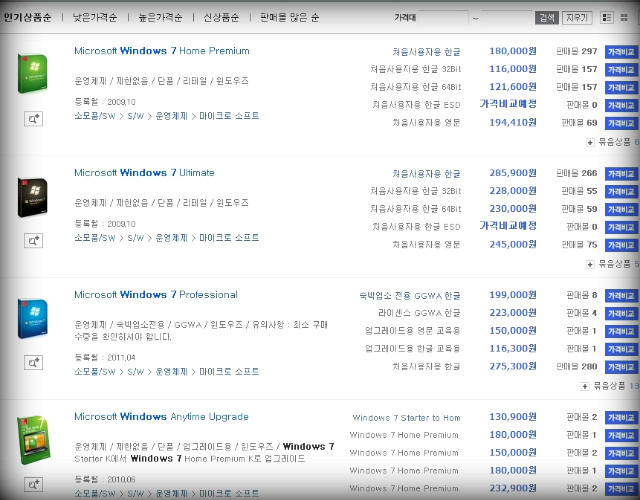Open 라이센스 GGWA 한글 option
This screenshot has width=640, height=500.
pyautogui.click(x=419, y=313)
